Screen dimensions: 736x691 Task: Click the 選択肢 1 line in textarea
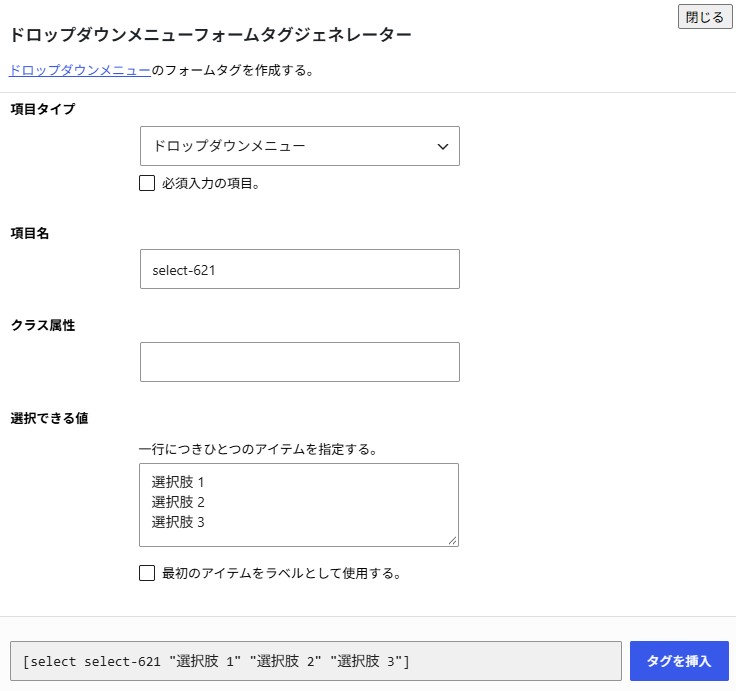click(178, 482)
